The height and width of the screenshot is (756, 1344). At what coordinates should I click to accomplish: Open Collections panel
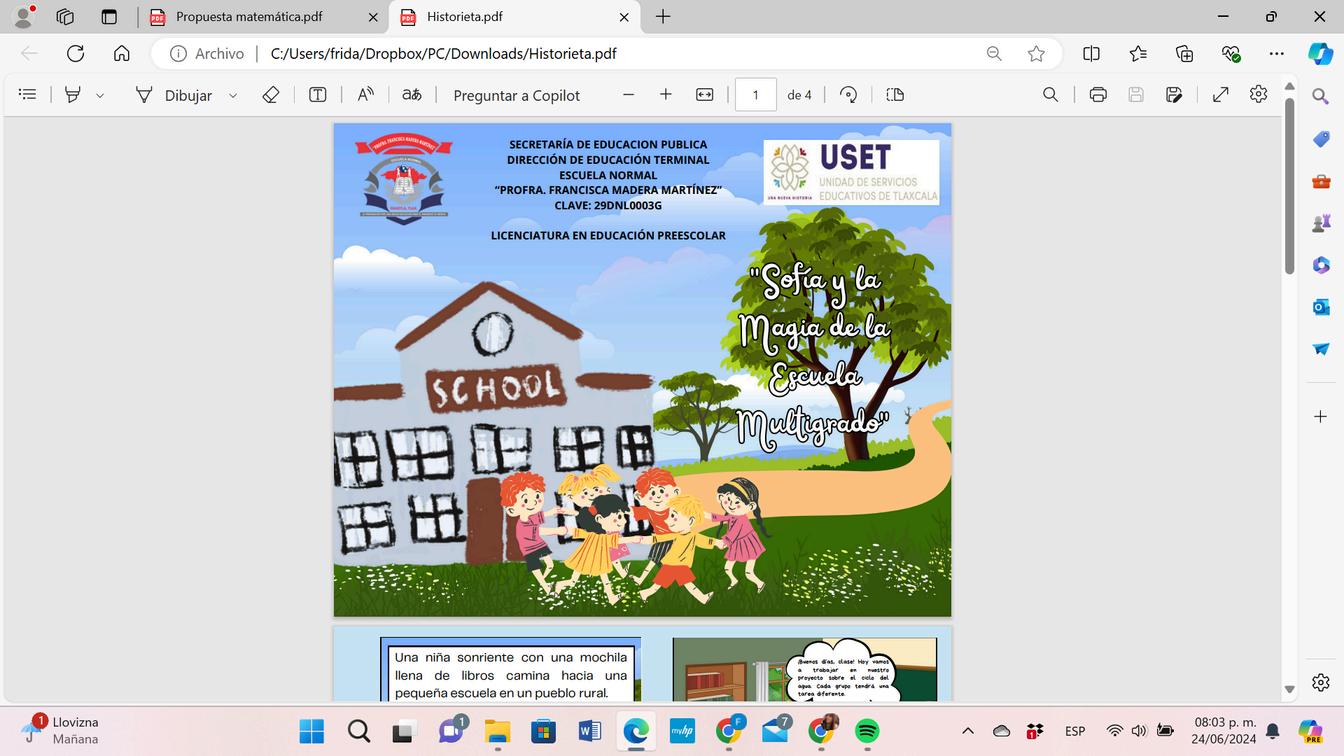[1184, 54]
